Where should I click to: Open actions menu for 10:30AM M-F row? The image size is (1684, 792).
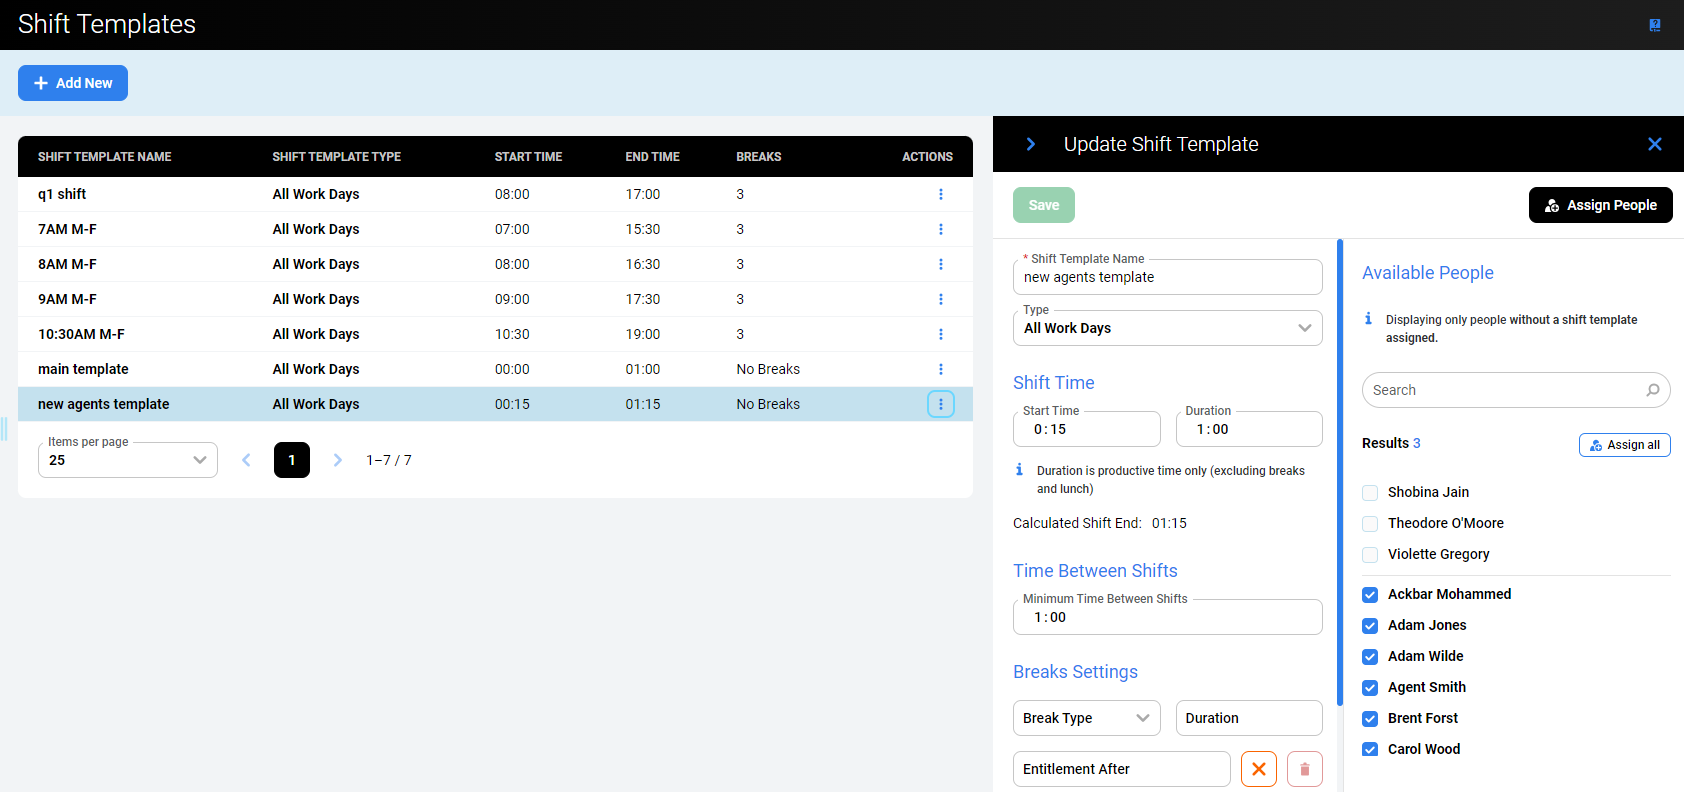point(940,334)
